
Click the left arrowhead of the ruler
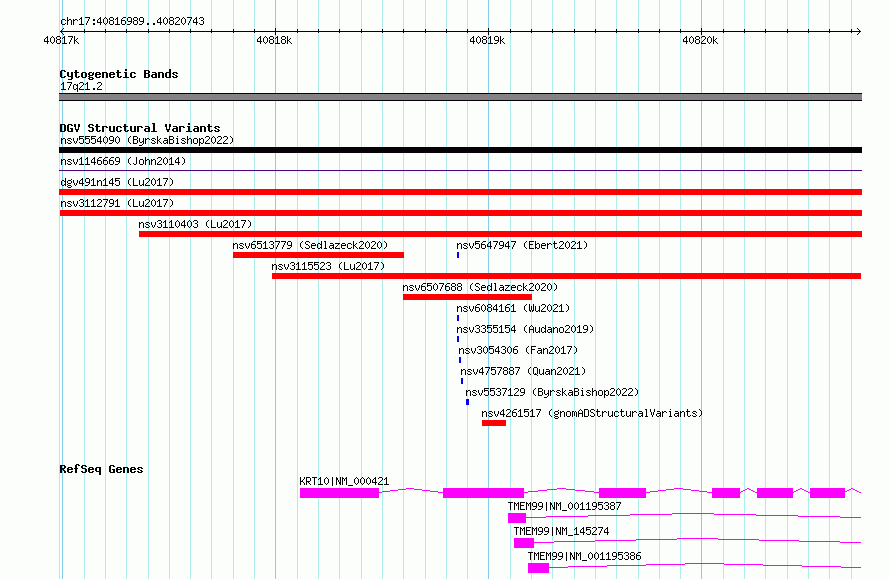(62, 31)
